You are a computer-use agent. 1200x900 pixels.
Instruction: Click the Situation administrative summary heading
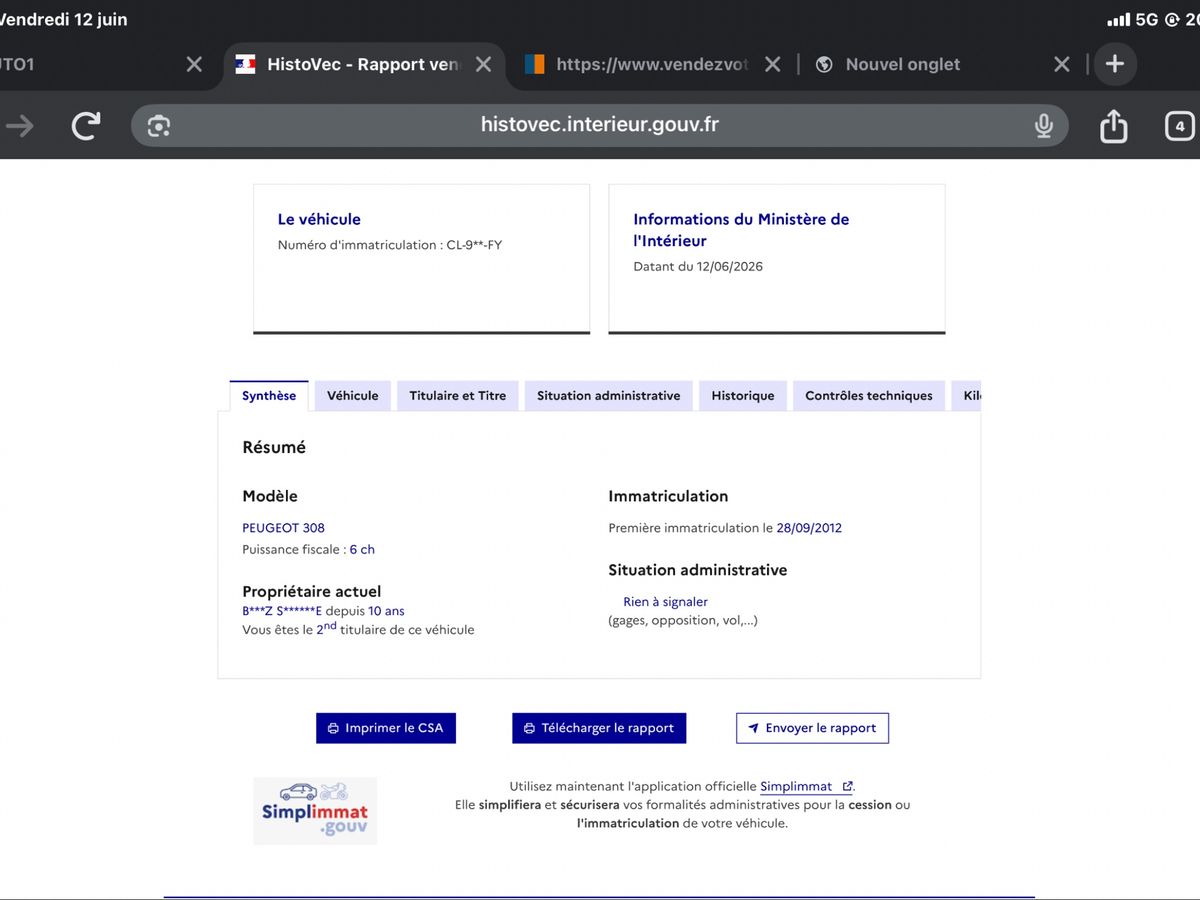pyautogui.click(x=698, y=570)
